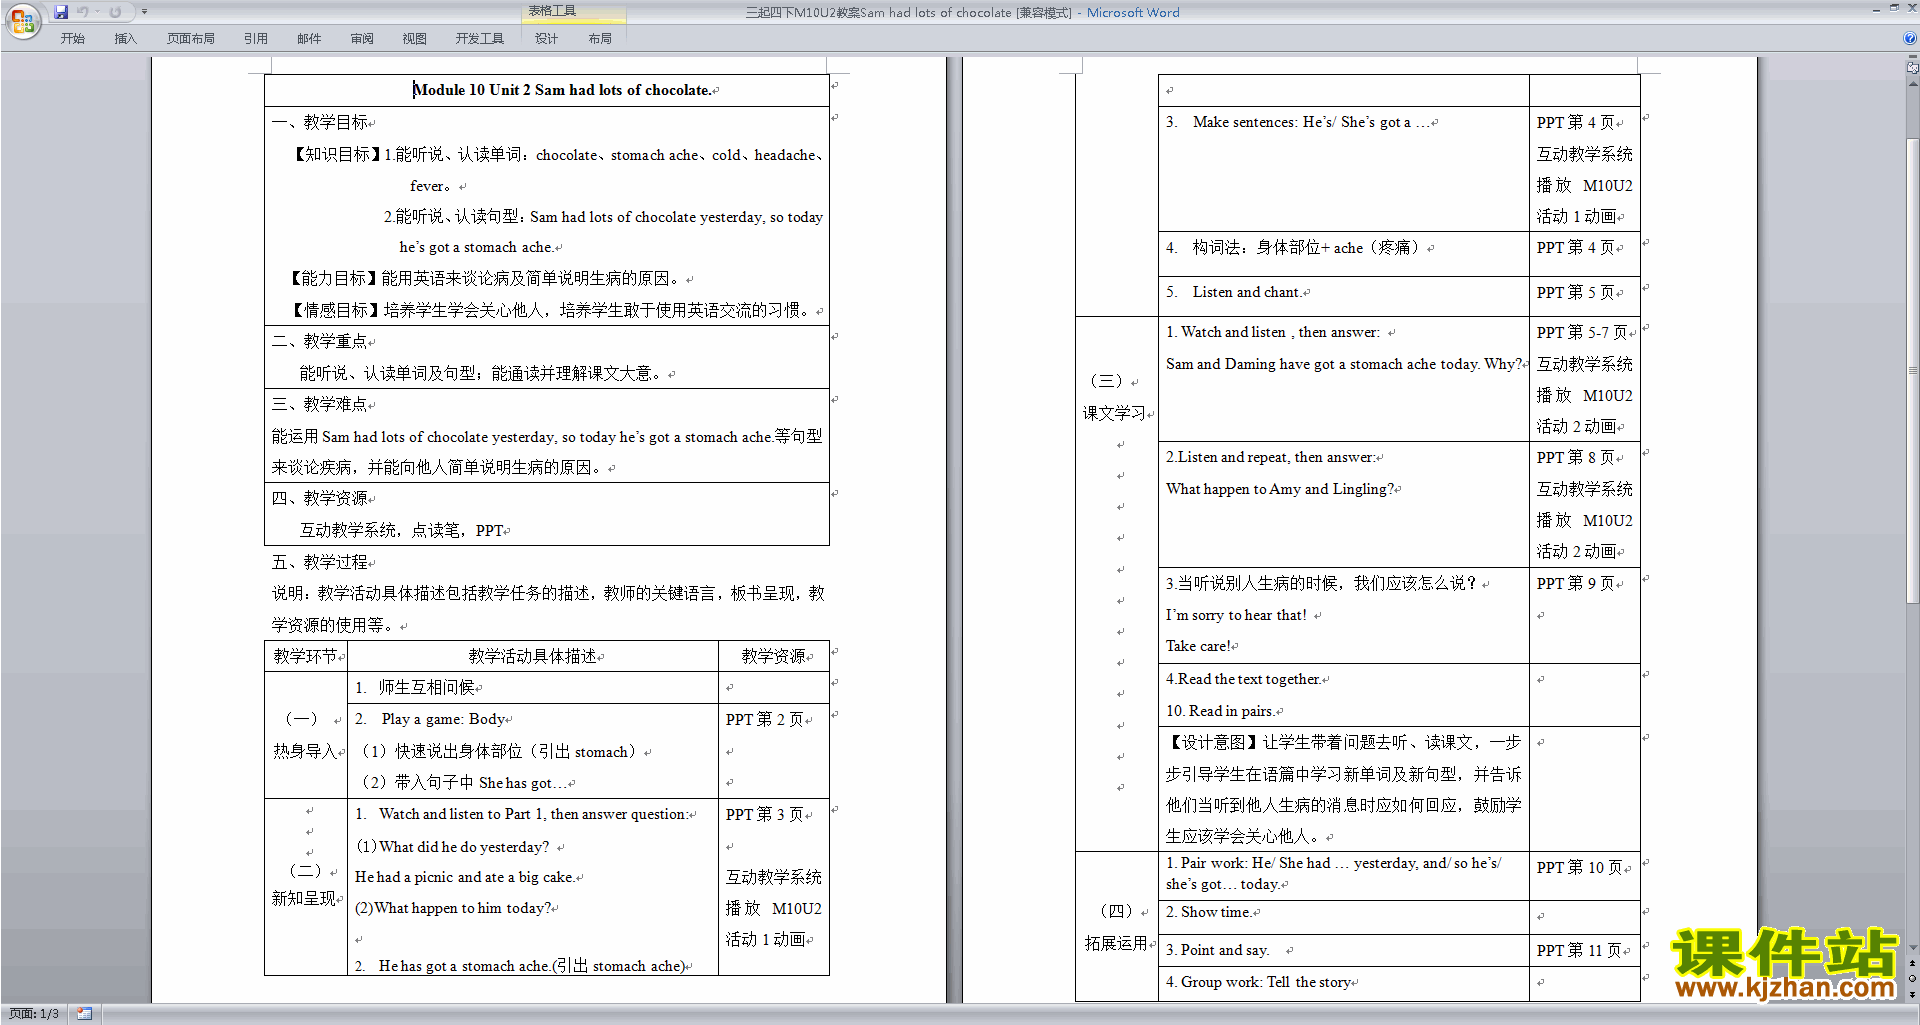
Task: Click the table header cell '教学资源'
Action: coord(774,656)
